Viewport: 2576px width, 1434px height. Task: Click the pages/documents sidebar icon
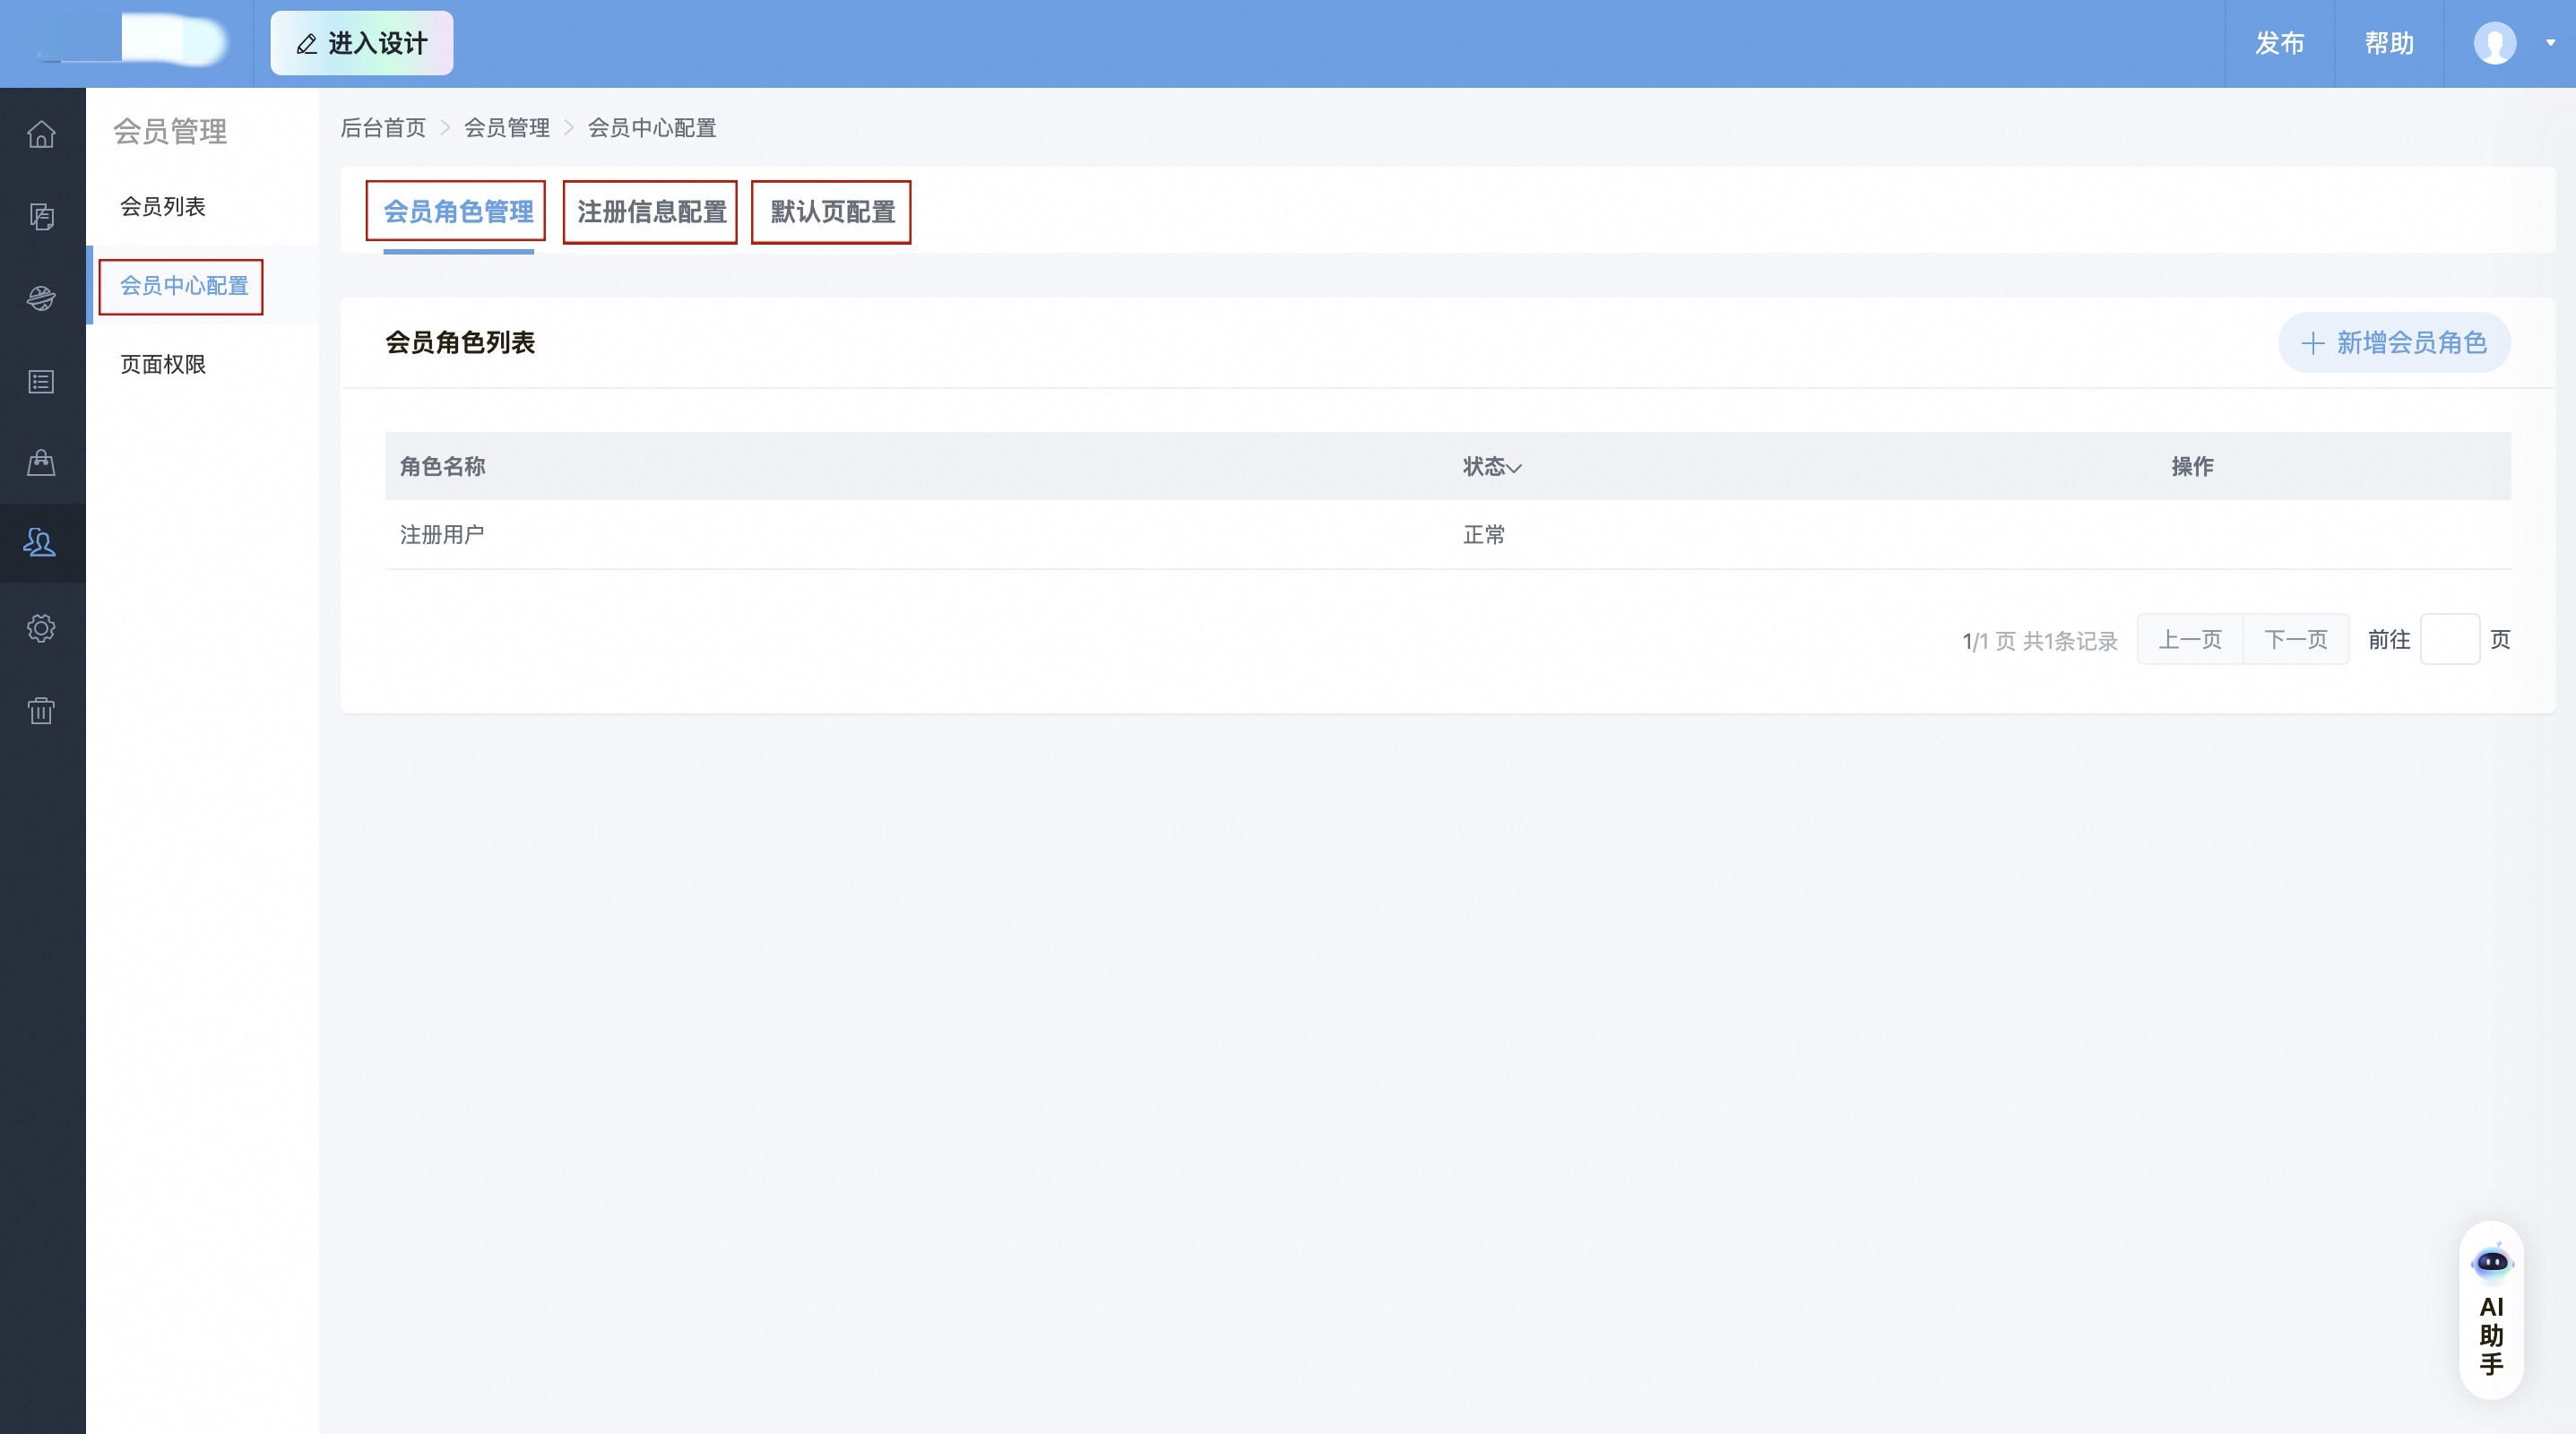[x=41, y=216]
